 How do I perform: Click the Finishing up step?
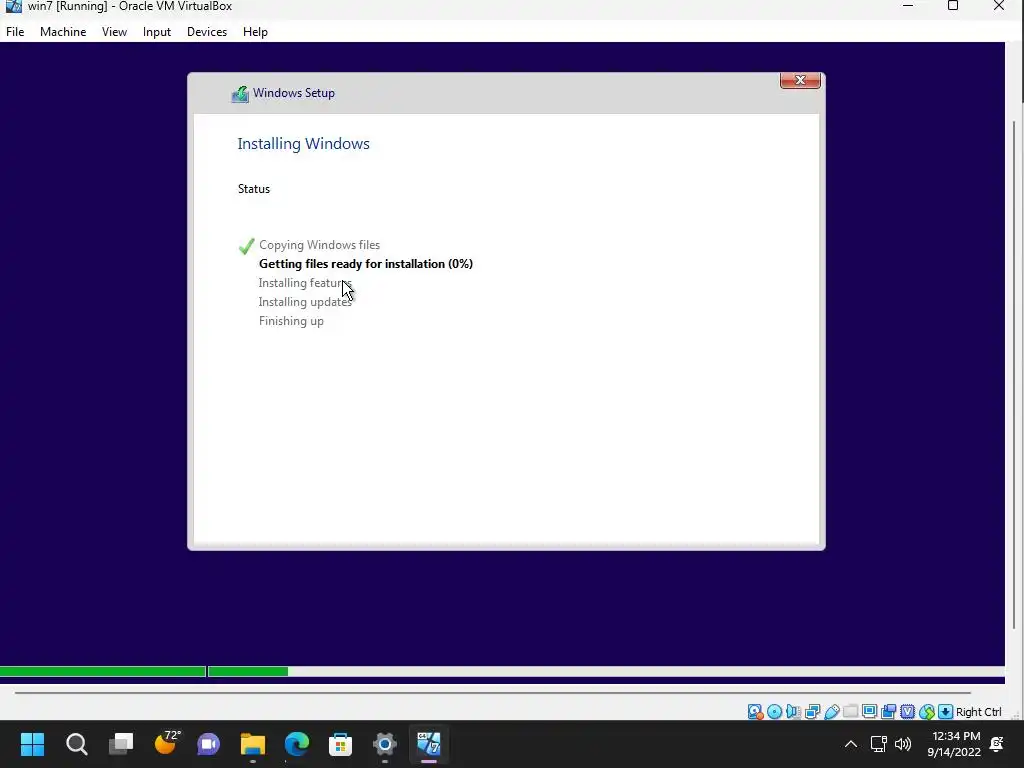click(x=291, y=321)
